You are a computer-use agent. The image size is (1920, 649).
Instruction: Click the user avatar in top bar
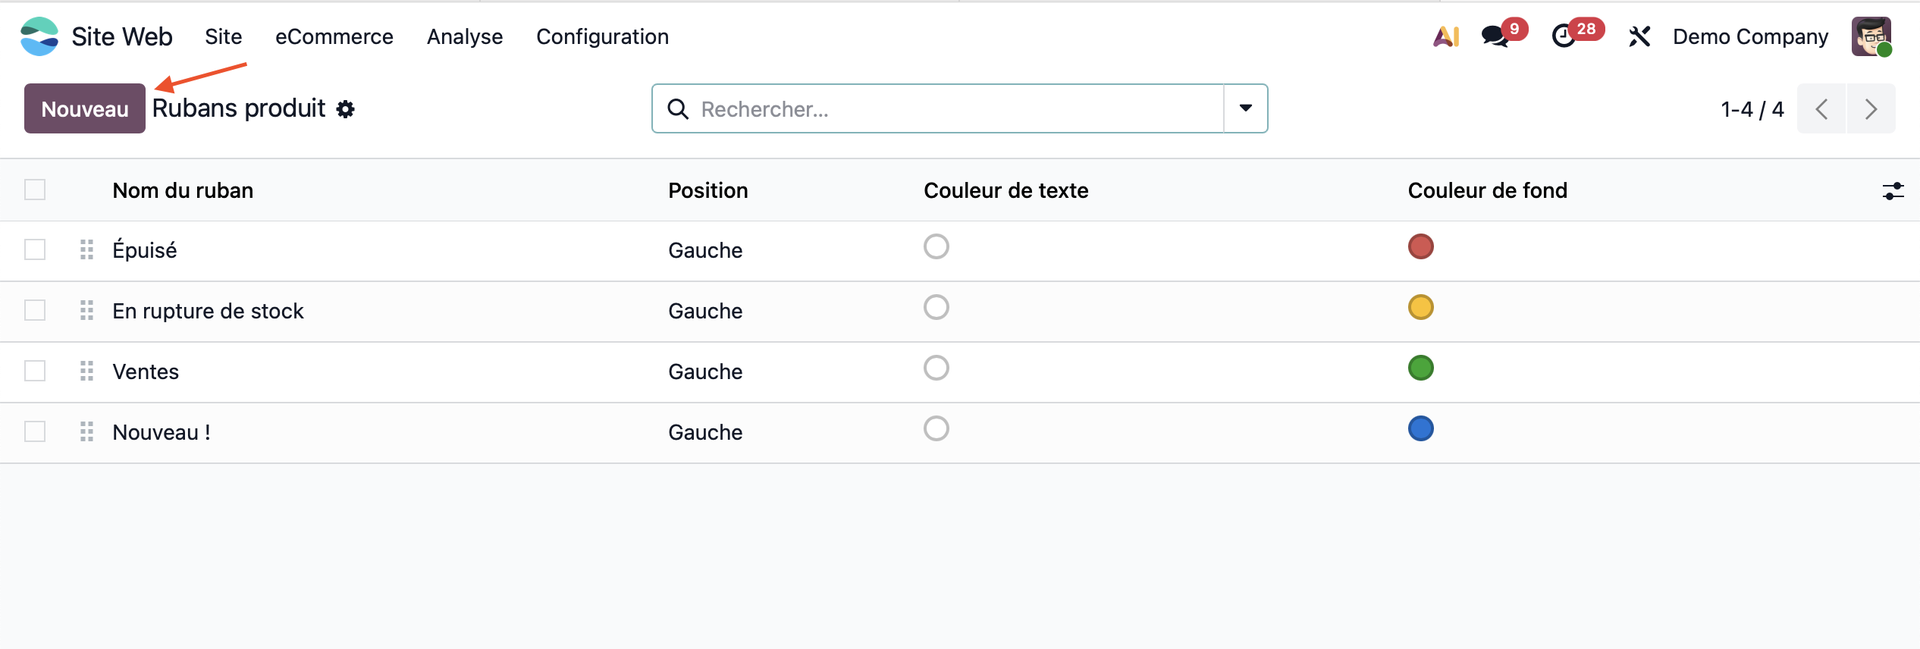(x=1871, y=37)
